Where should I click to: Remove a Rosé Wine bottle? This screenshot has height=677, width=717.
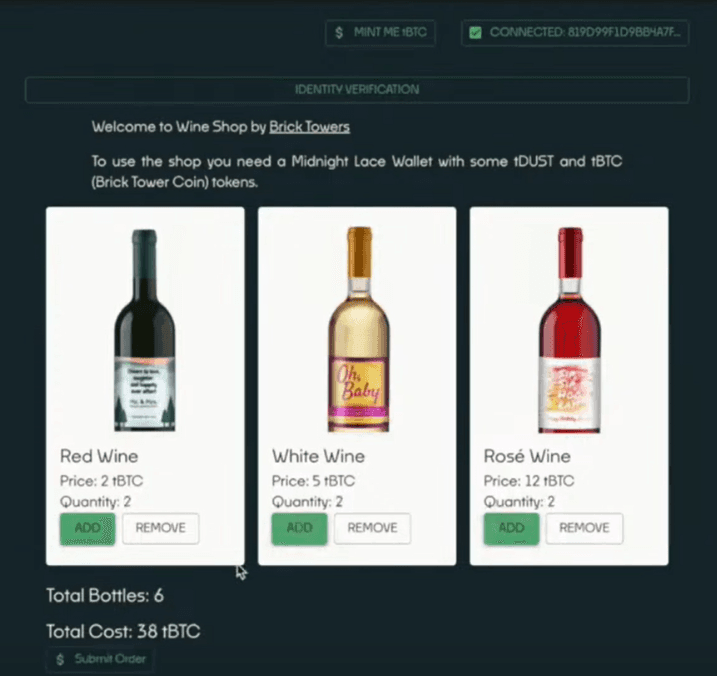tap(585, 528)
